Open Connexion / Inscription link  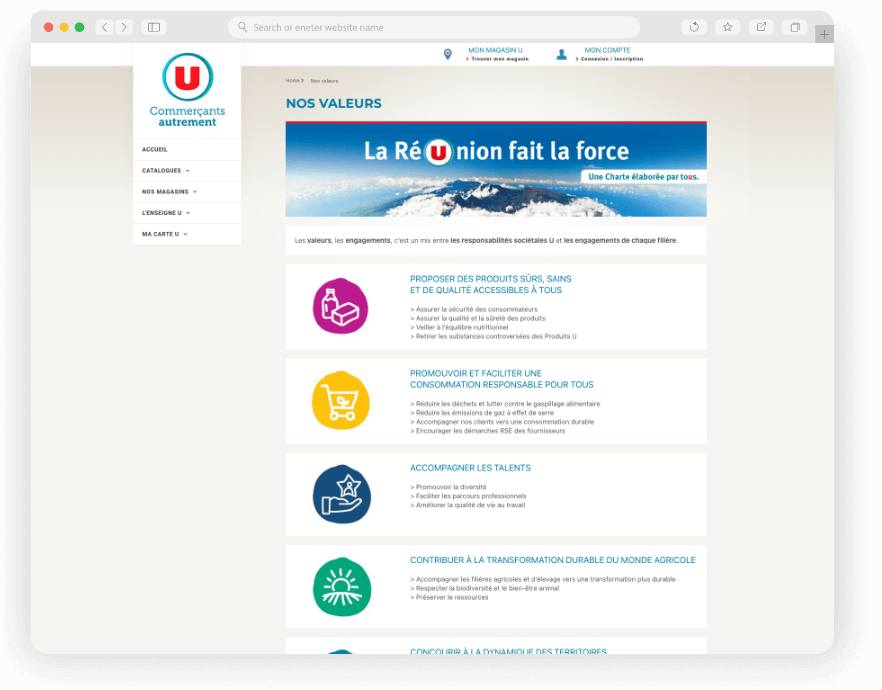pos(614,59)
